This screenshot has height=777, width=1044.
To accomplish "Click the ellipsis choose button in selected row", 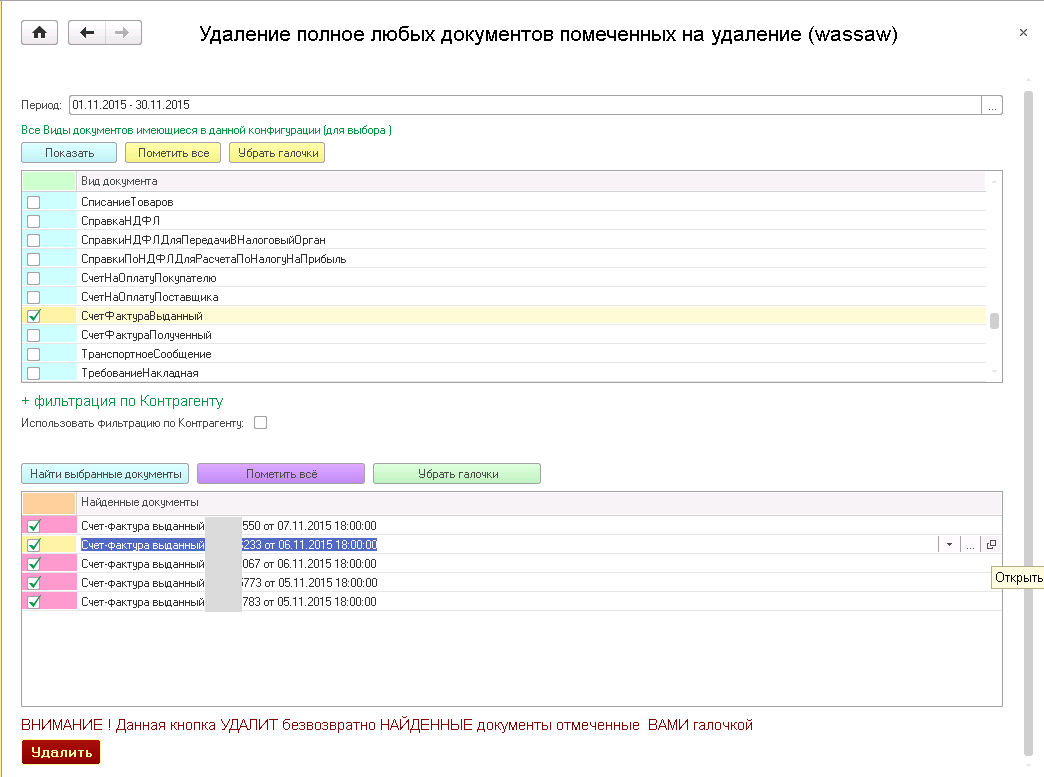I will pos(970,545).
